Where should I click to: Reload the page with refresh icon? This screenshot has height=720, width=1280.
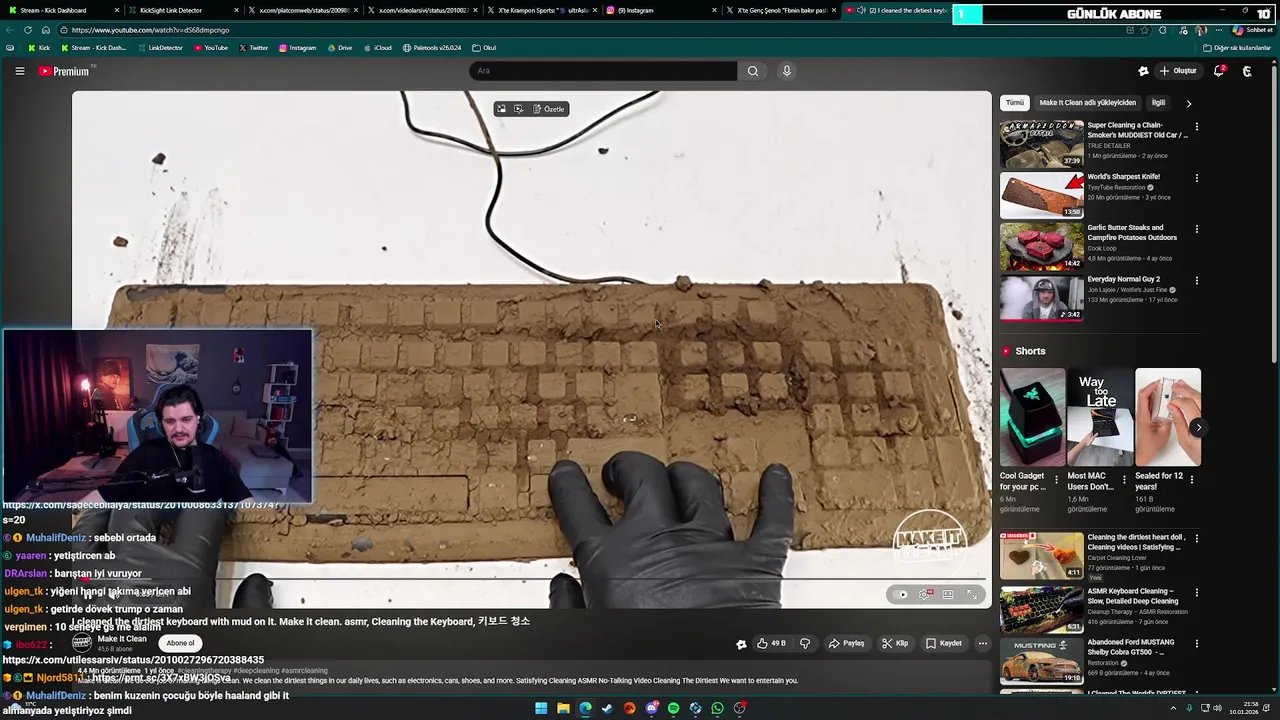click(x=28, y=30)
